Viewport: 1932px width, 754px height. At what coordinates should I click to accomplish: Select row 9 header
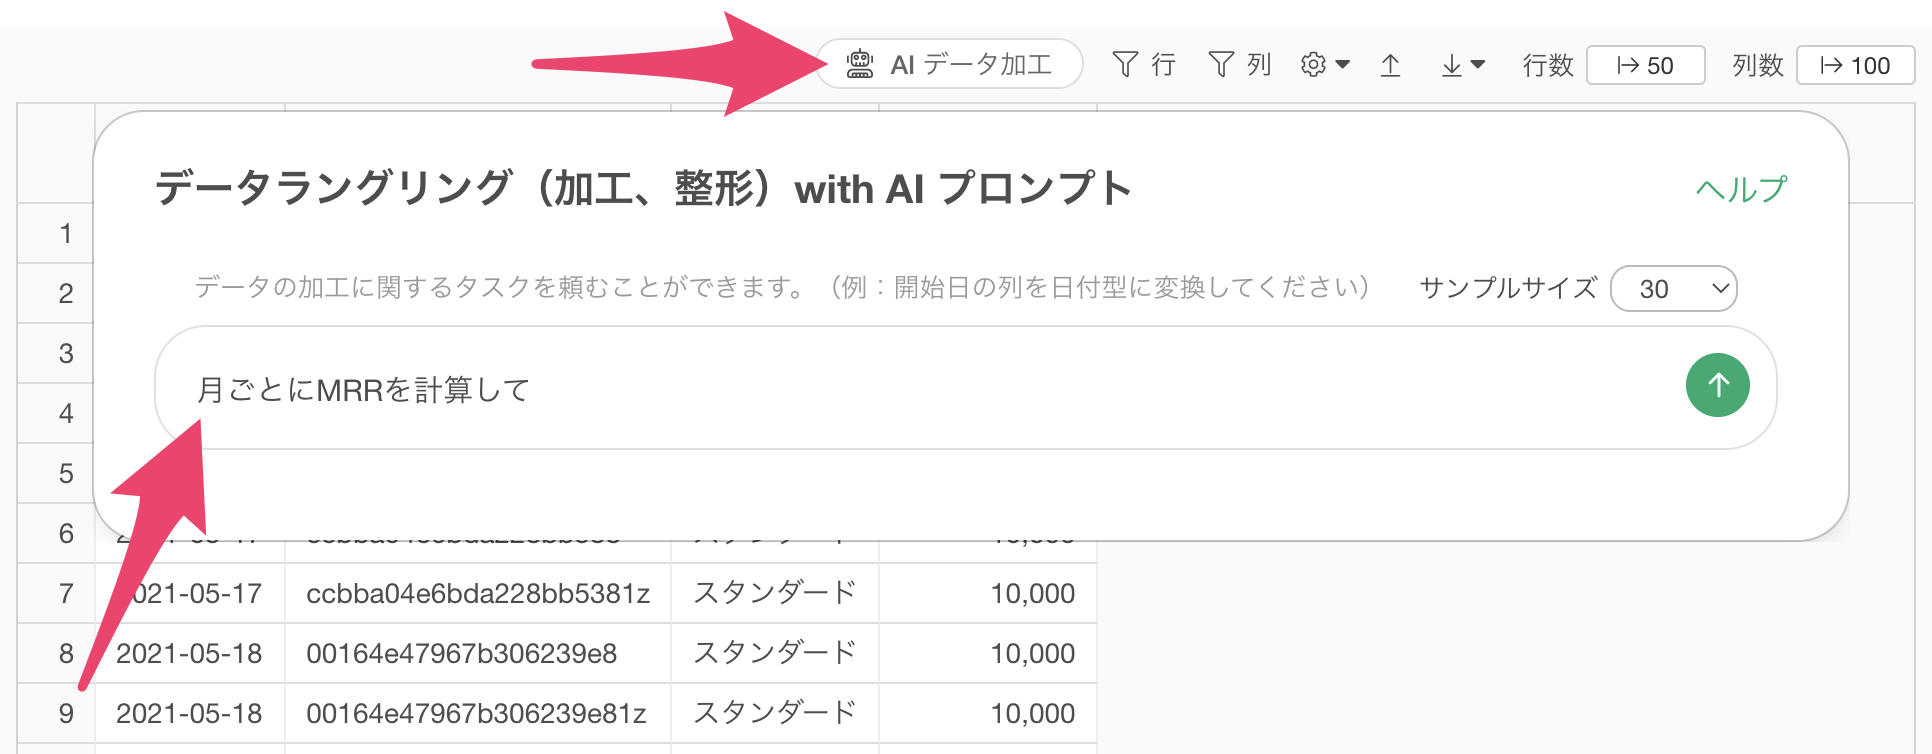(x=66, y=713)
